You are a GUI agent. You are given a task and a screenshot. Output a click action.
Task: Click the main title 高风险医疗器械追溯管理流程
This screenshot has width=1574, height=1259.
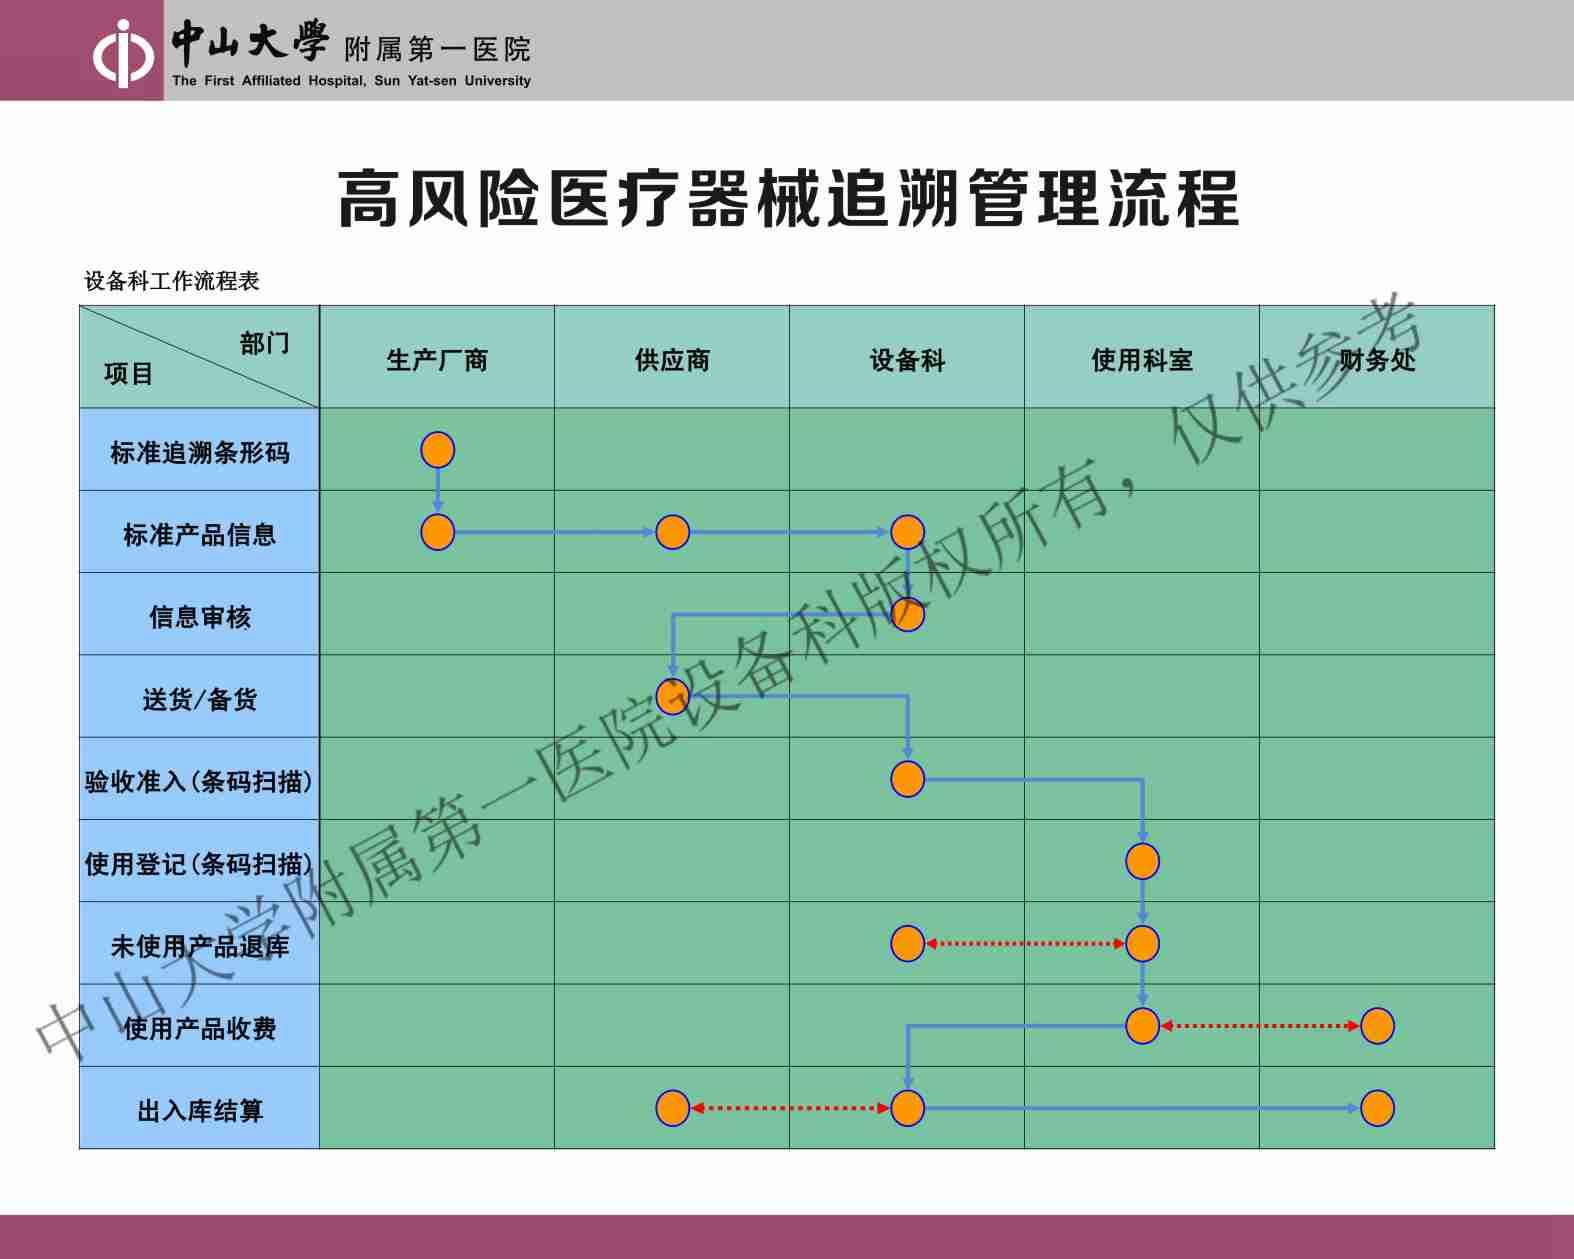(x=788, y=199)
